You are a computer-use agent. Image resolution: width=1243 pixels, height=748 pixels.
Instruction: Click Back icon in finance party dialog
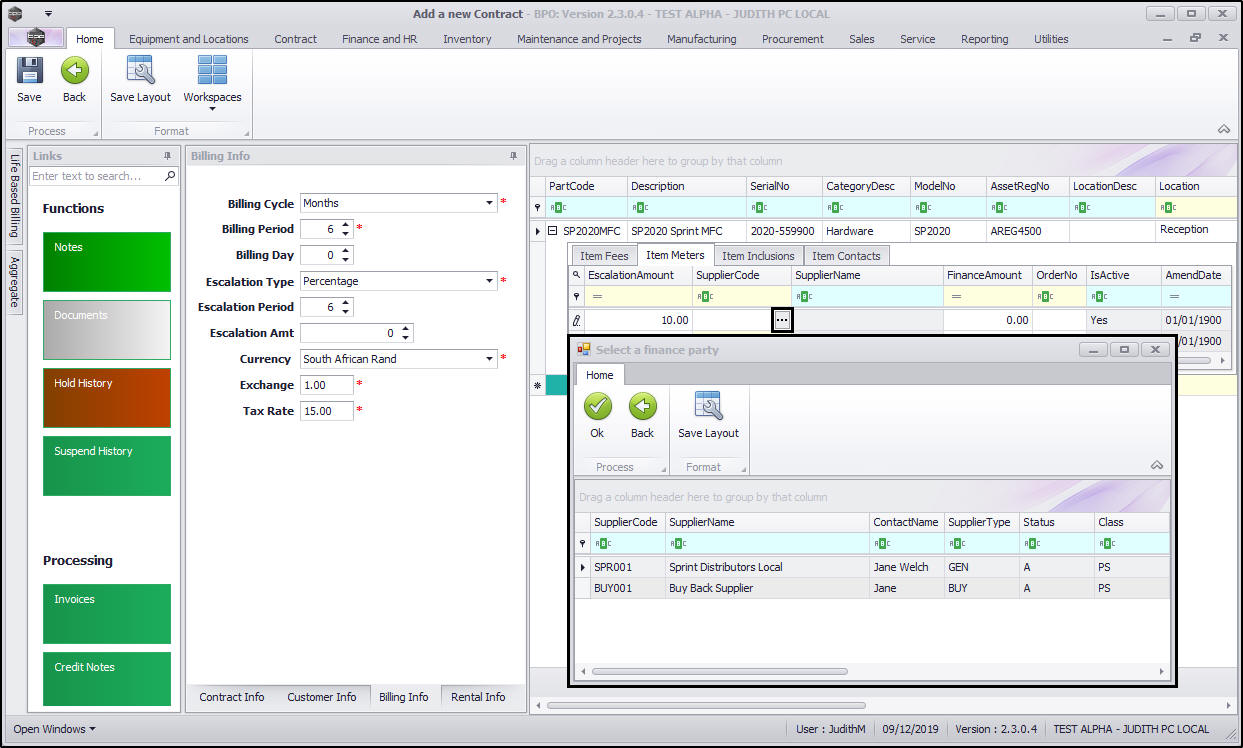642,407
